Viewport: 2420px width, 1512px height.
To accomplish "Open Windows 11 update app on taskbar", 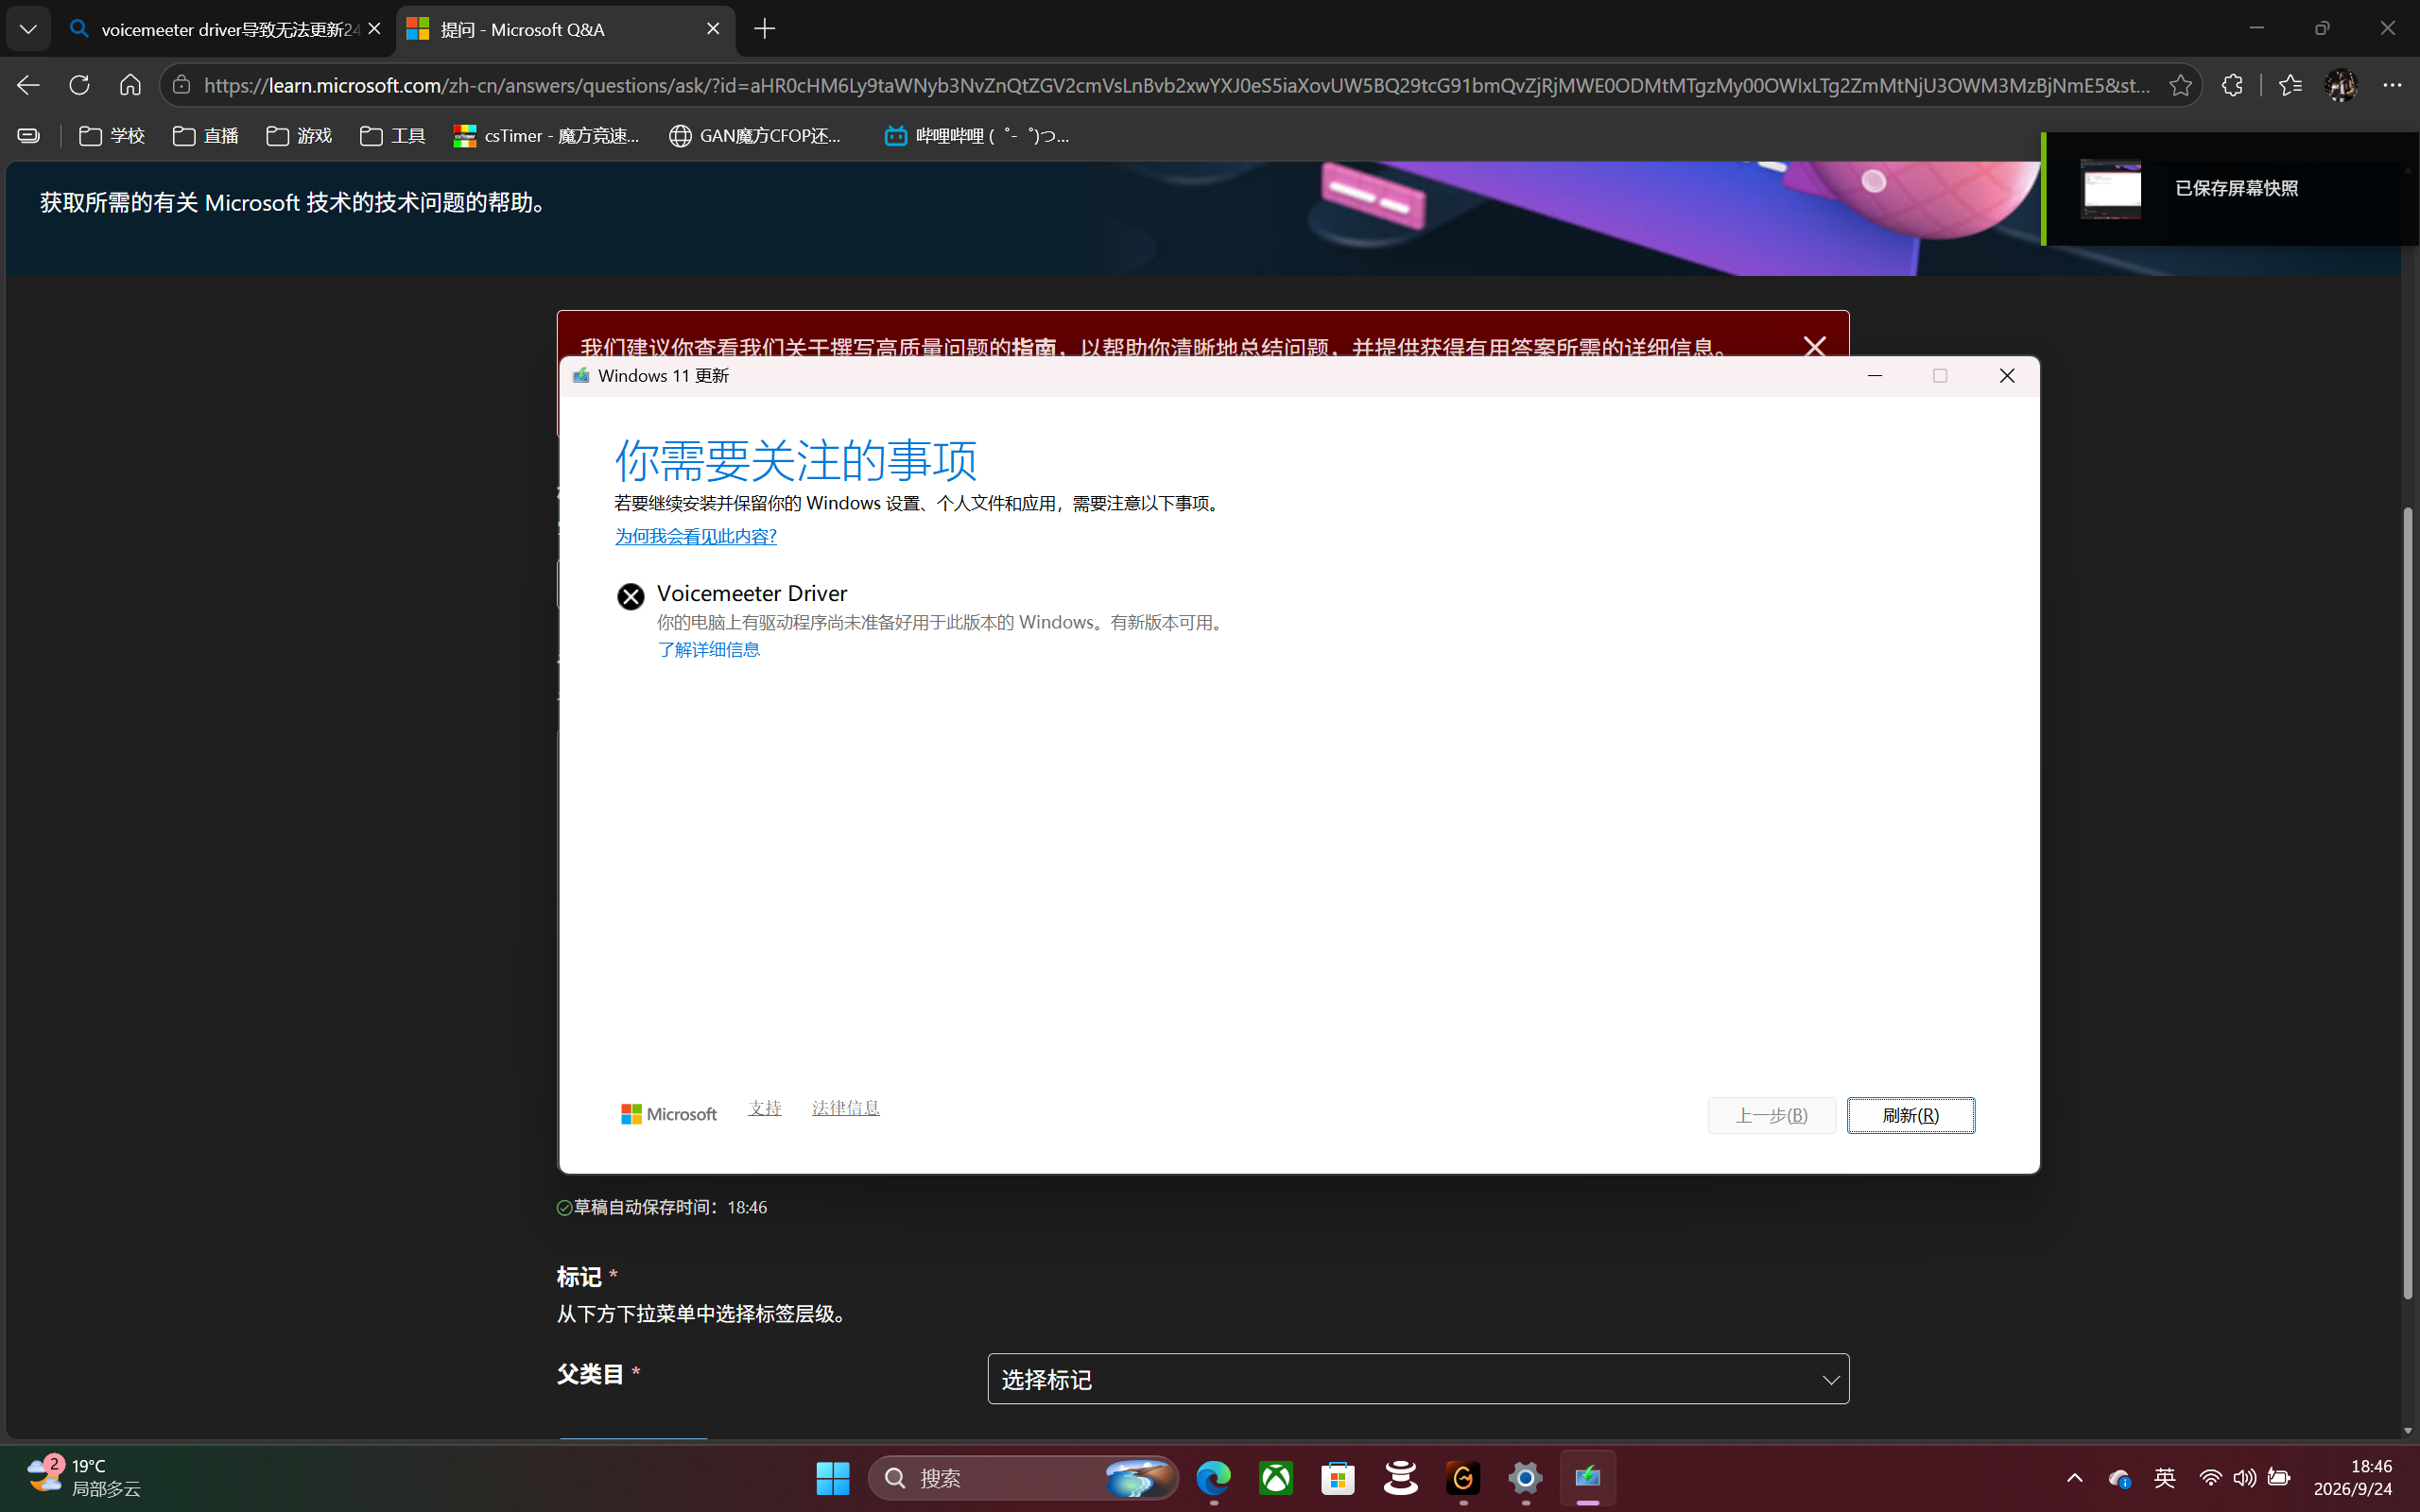I will click(x=1588, y=1478).
